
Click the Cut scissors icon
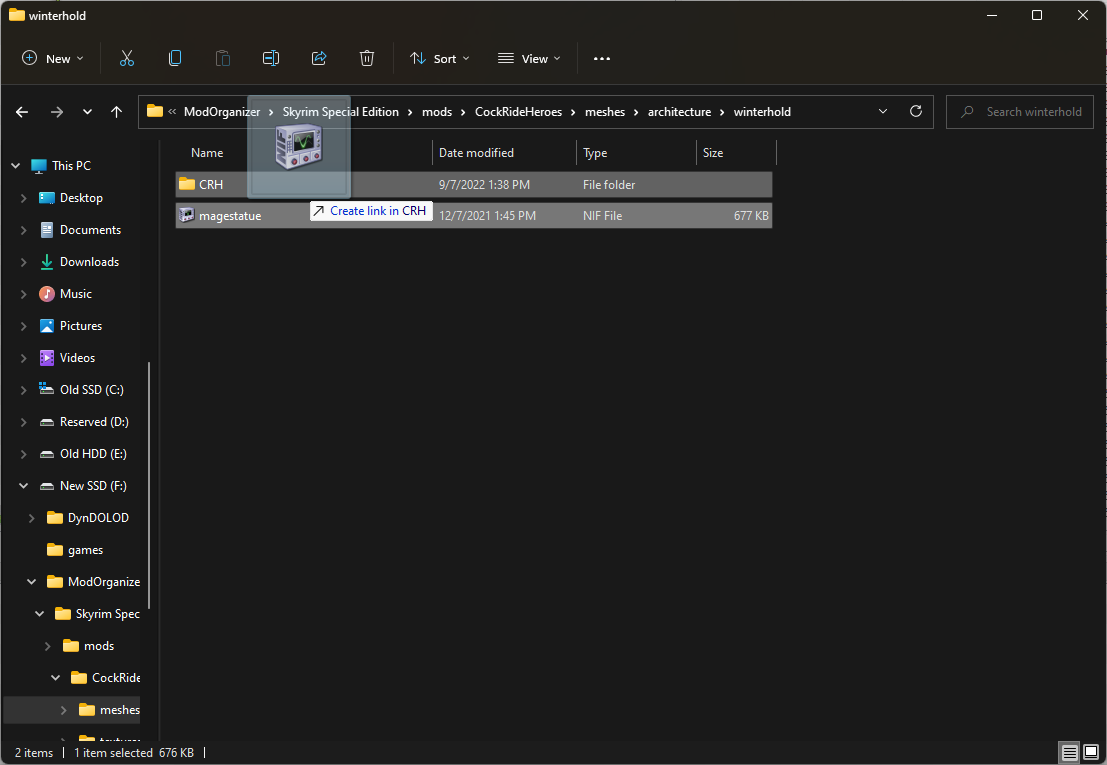(x=126, y=59)
